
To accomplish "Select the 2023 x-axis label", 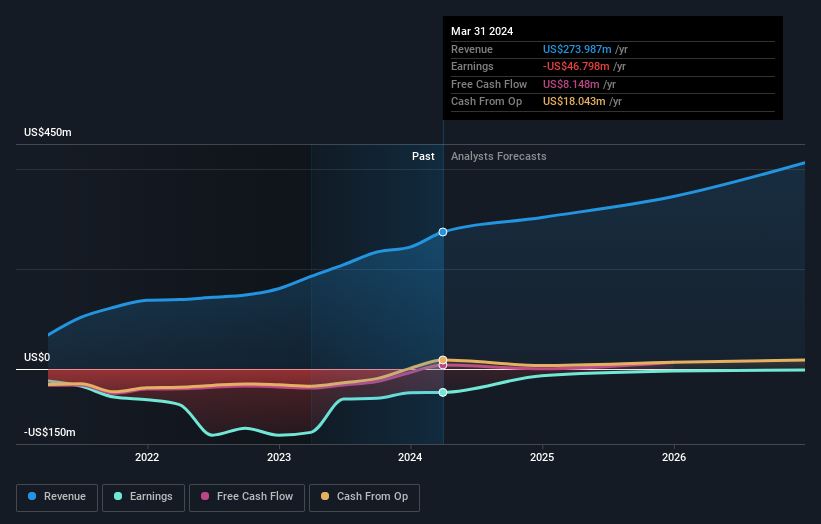I will 279,458.
